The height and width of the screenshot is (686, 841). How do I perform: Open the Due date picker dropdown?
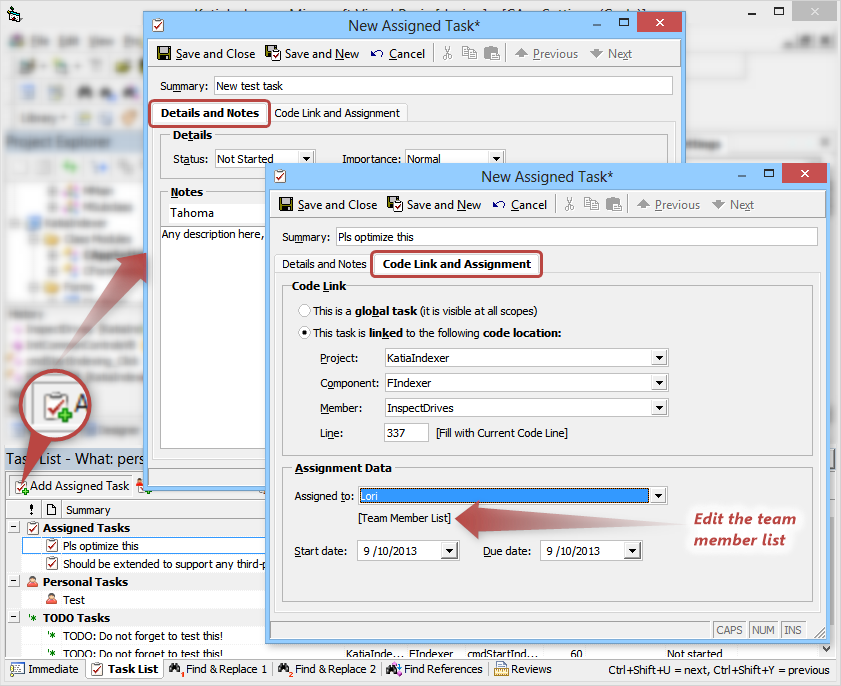click(x=632, y=551)
